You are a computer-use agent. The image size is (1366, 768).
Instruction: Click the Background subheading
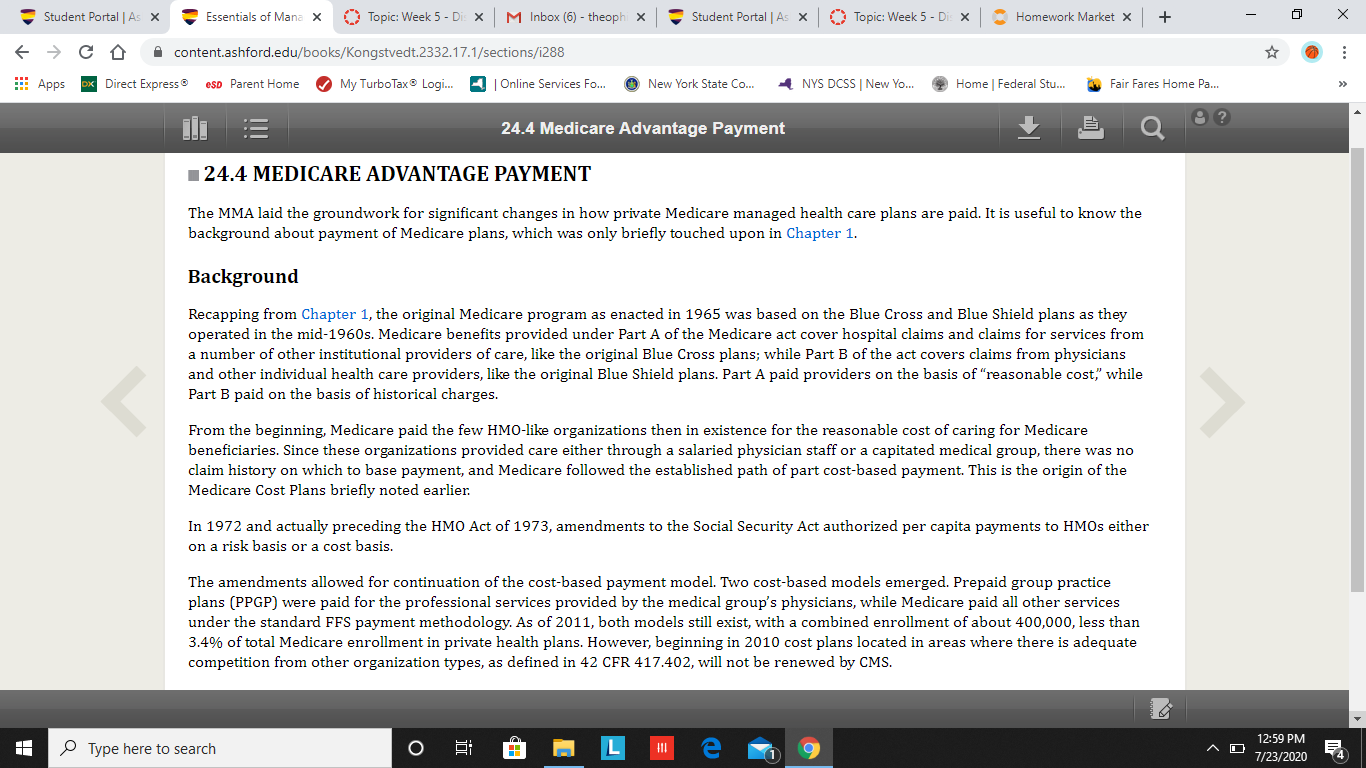point(243,277)
